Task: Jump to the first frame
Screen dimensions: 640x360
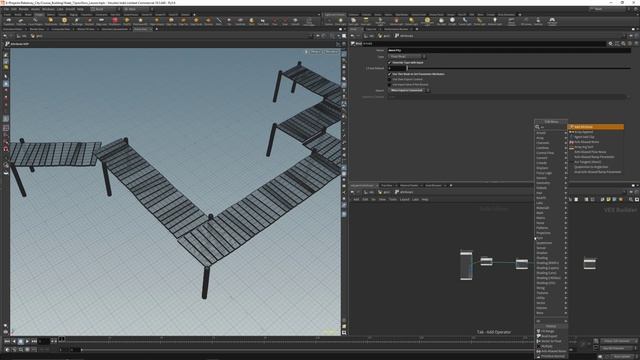Action: [7, 341]
